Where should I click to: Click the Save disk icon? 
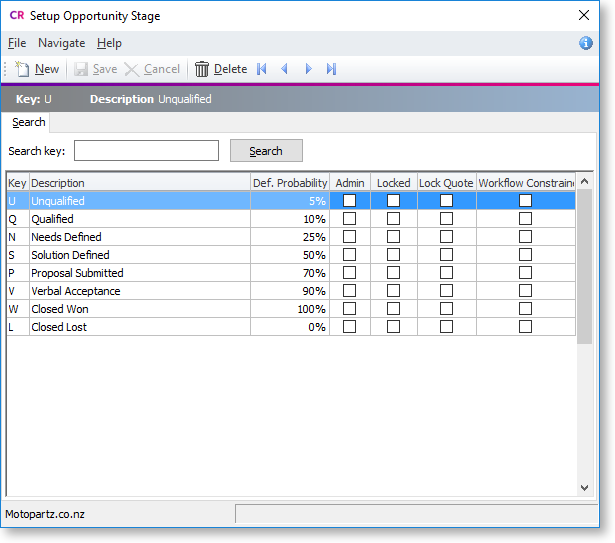(81, 69)
